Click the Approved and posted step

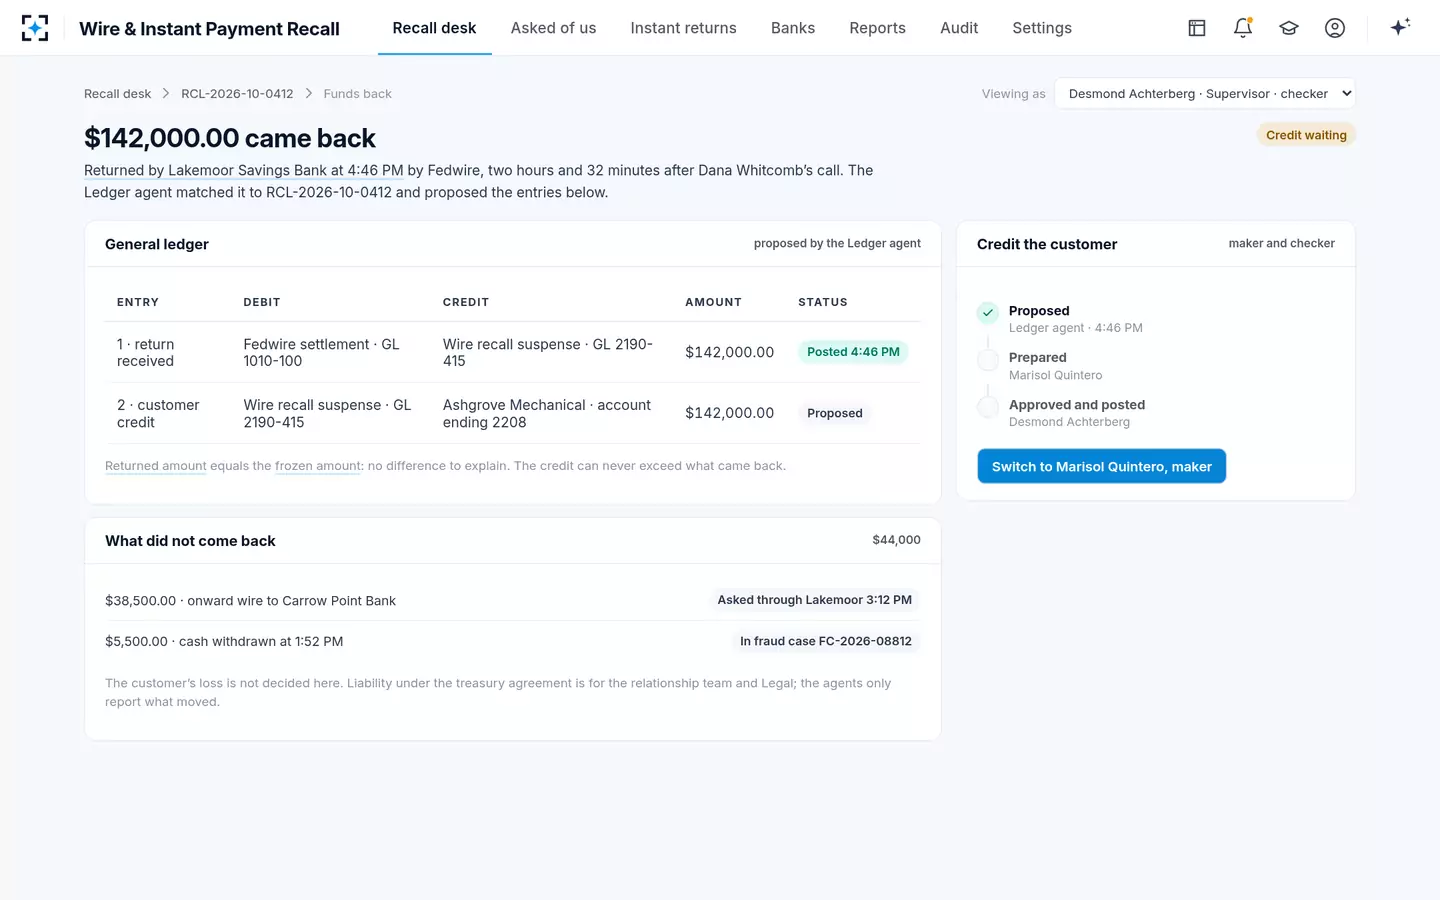(x=1077, y=413)
